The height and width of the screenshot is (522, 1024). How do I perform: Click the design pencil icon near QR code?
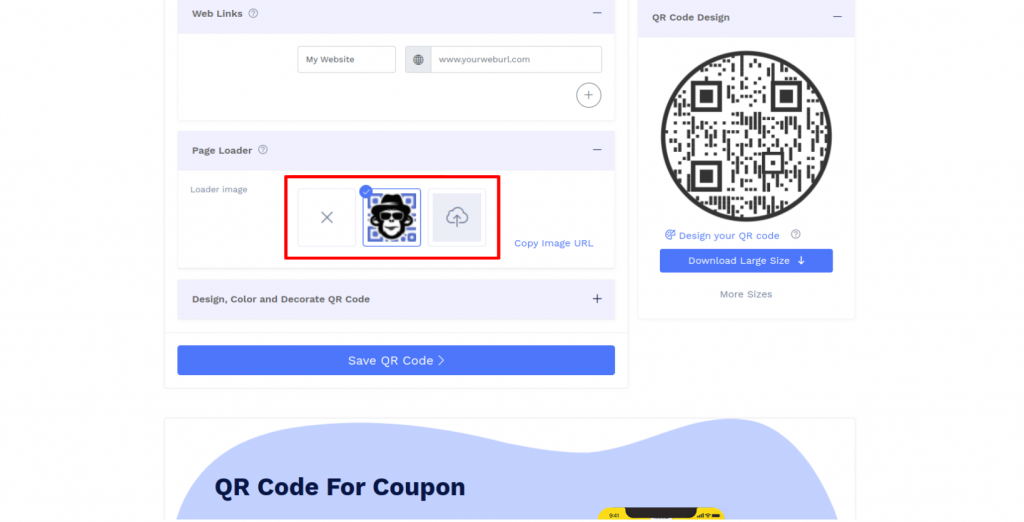pyautogui.click(x=670, y=235)
